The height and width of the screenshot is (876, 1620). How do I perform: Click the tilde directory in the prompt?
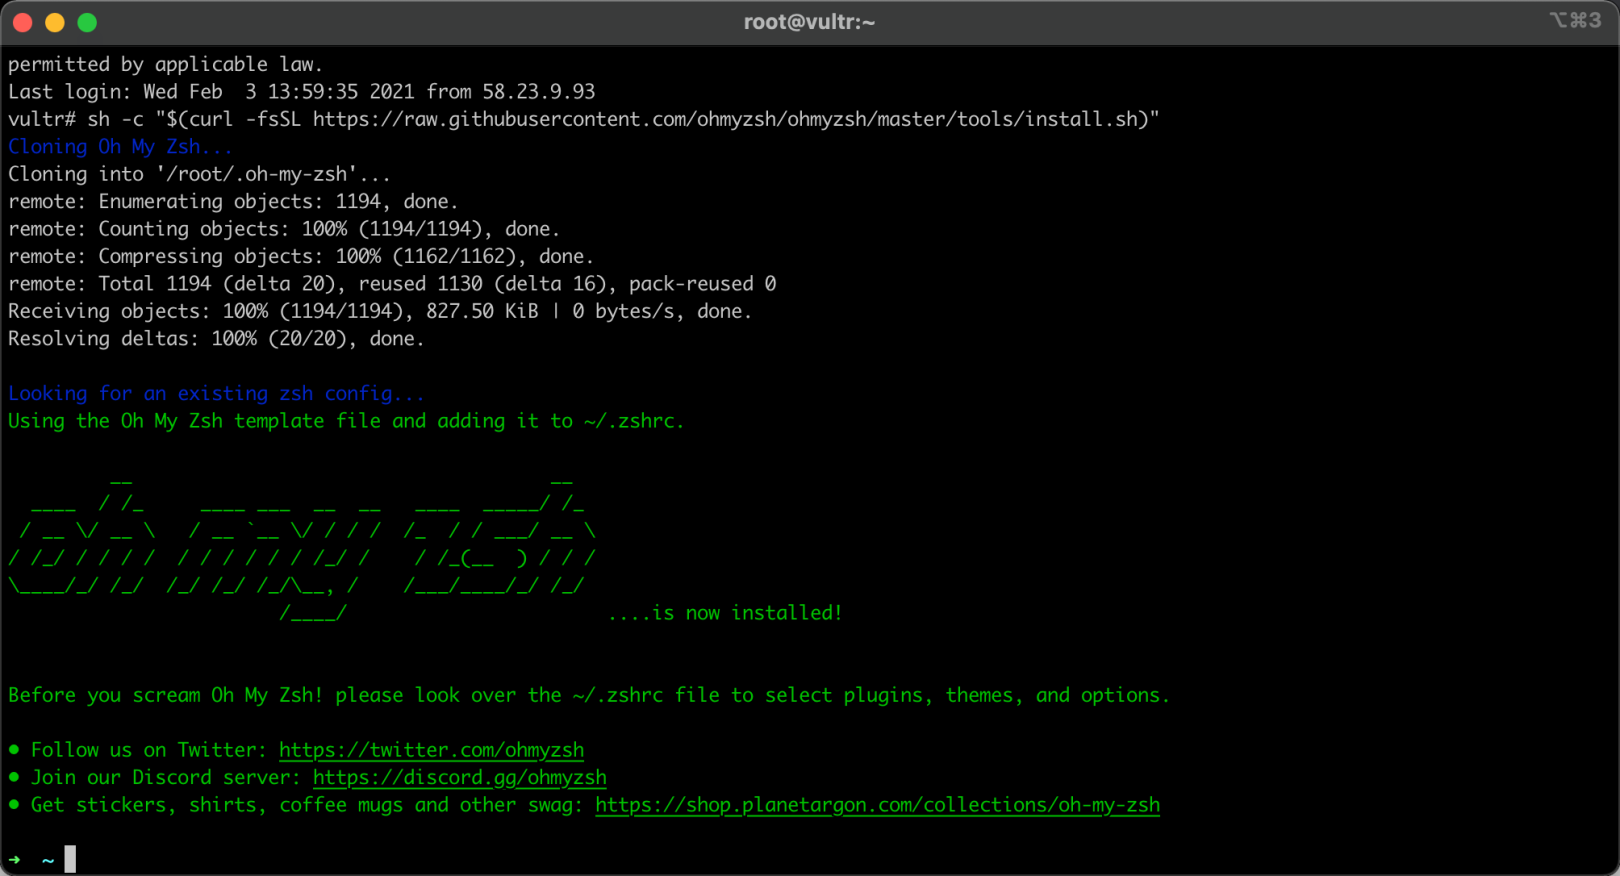pos(48,860)
